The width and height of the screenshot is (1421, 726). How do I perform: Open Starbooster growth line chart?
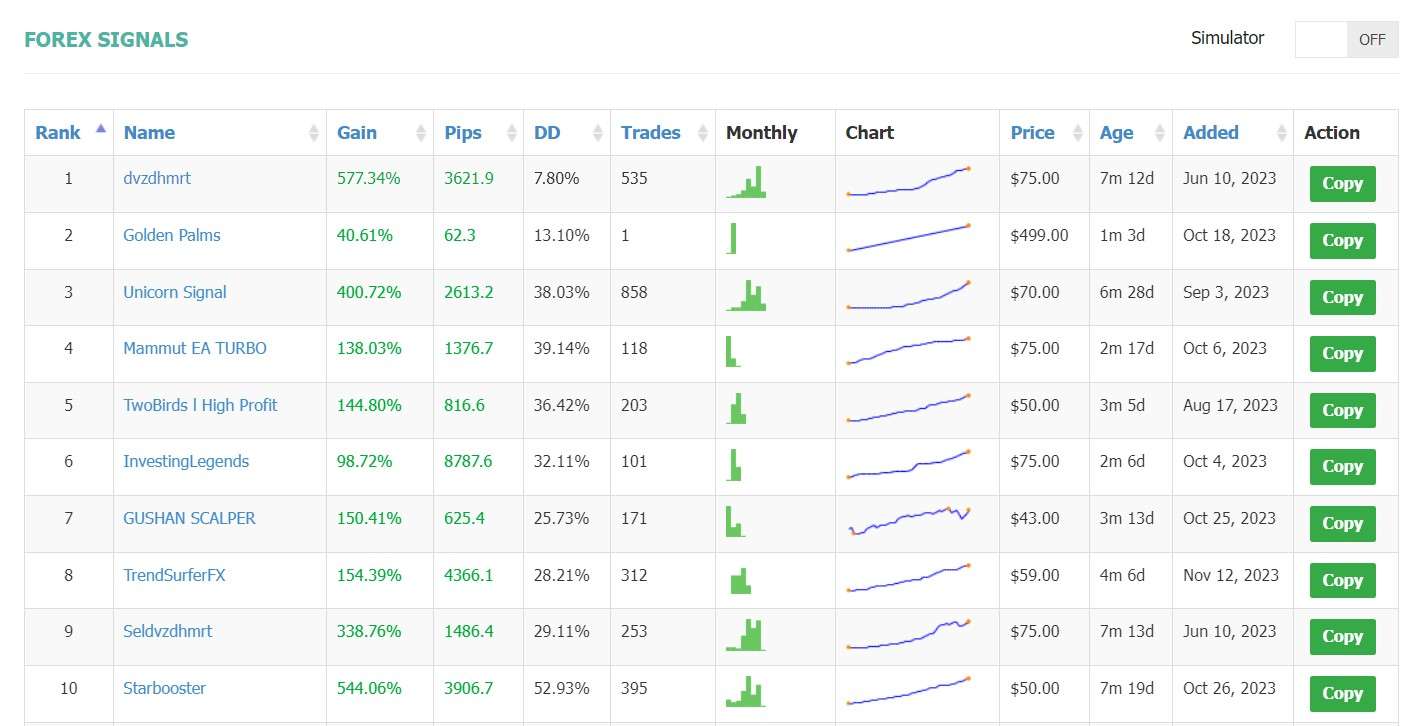[x=909, y=691]
